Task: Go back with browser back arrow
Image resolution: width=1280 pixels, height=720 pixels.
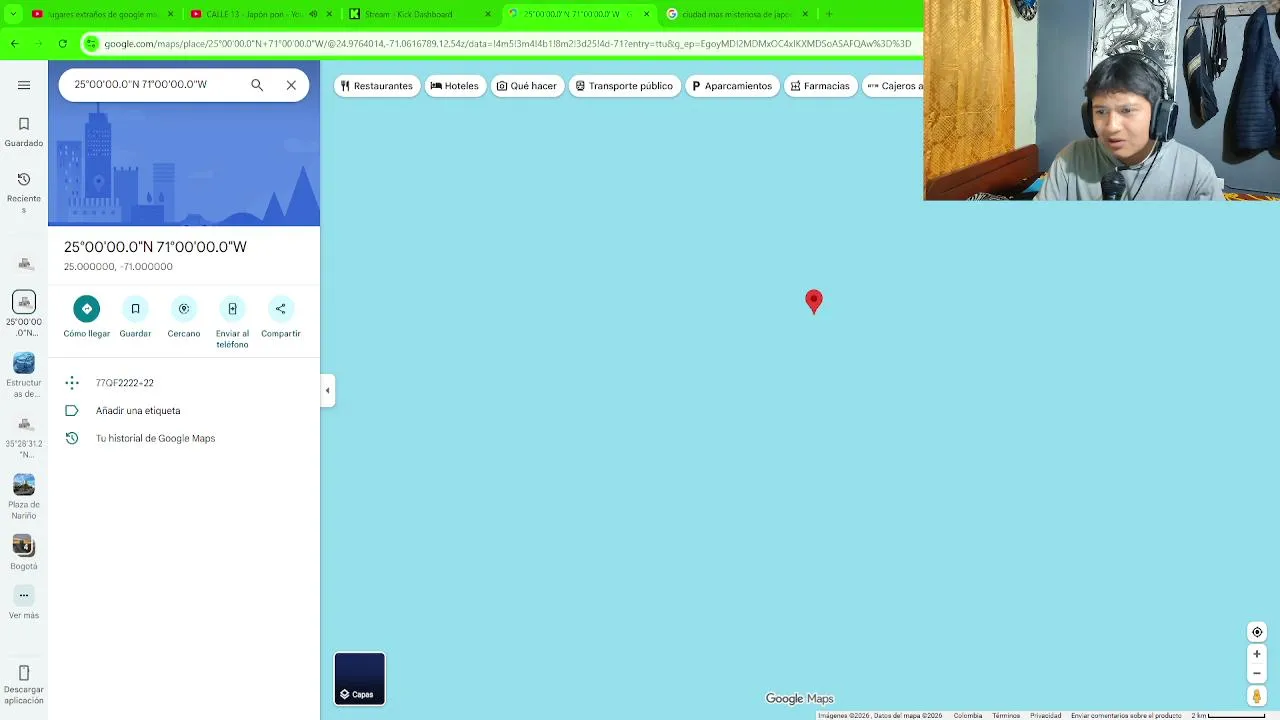Action: 14,44
